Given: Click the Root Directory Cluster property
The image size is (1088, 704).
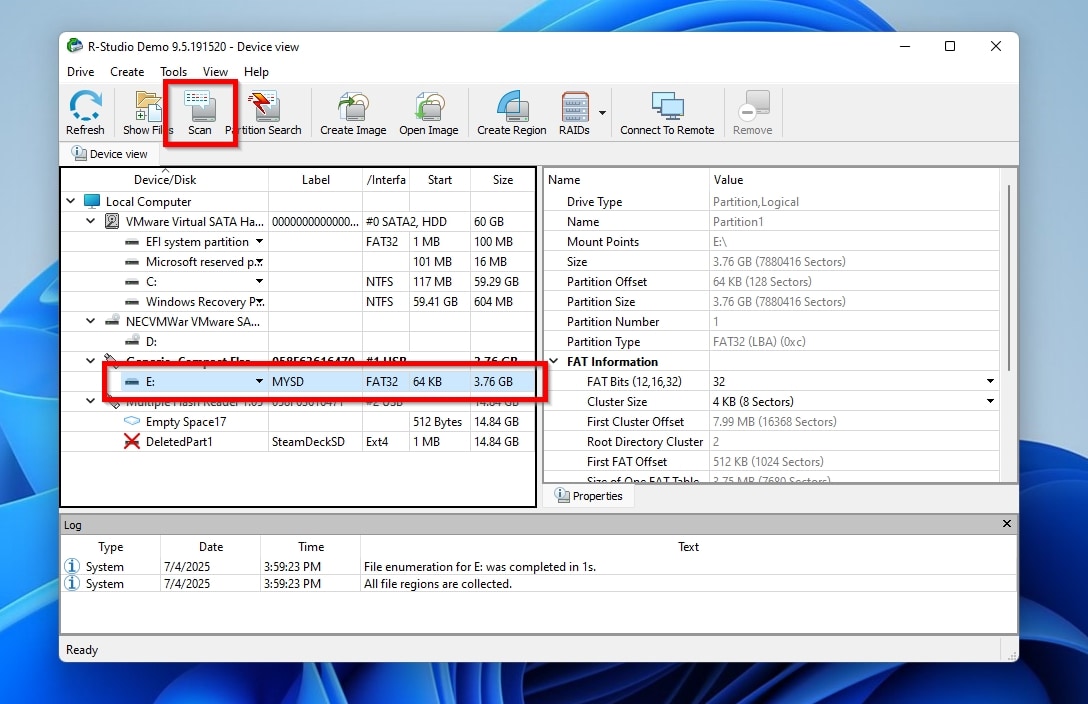Looking at the screenshot, I should coord(772,442).
